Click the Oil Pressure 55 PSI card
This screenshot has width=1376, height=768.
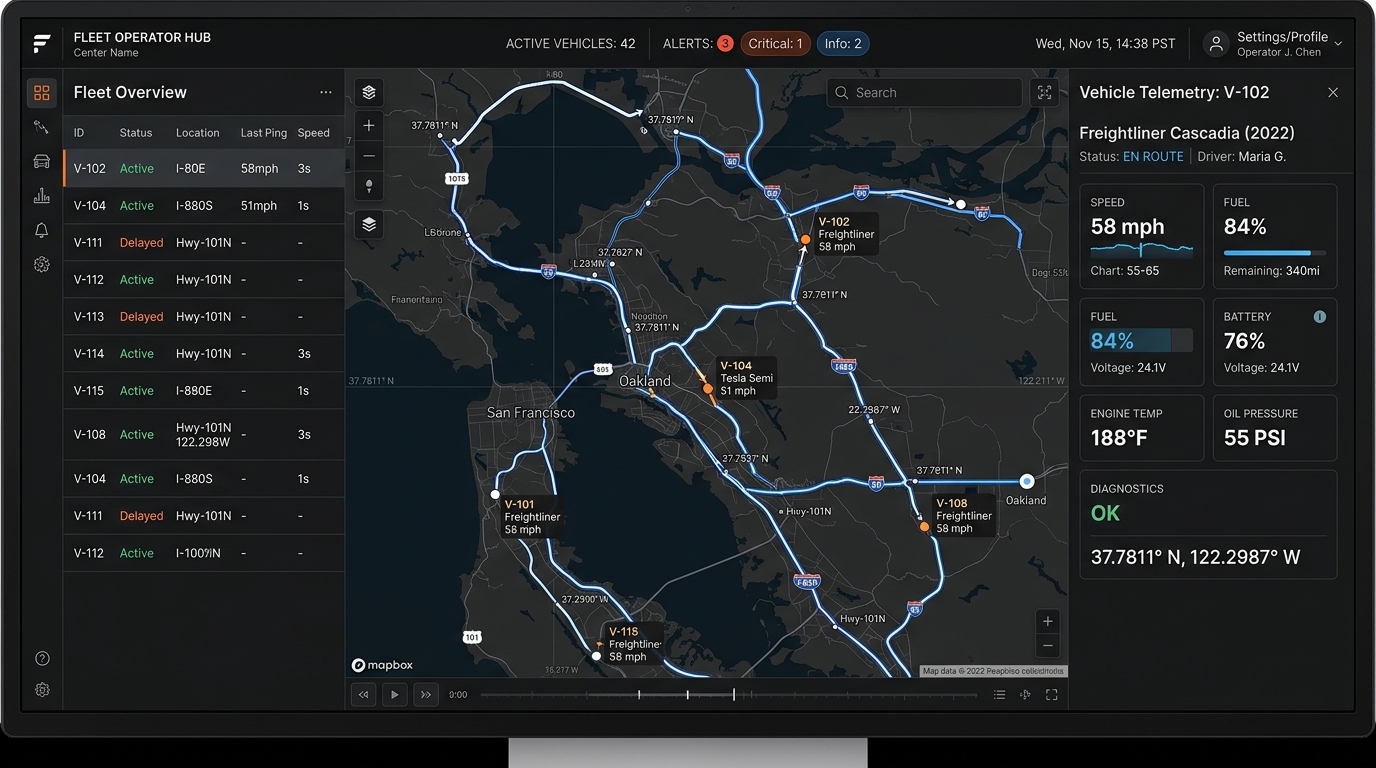(x=1275, y=428)
